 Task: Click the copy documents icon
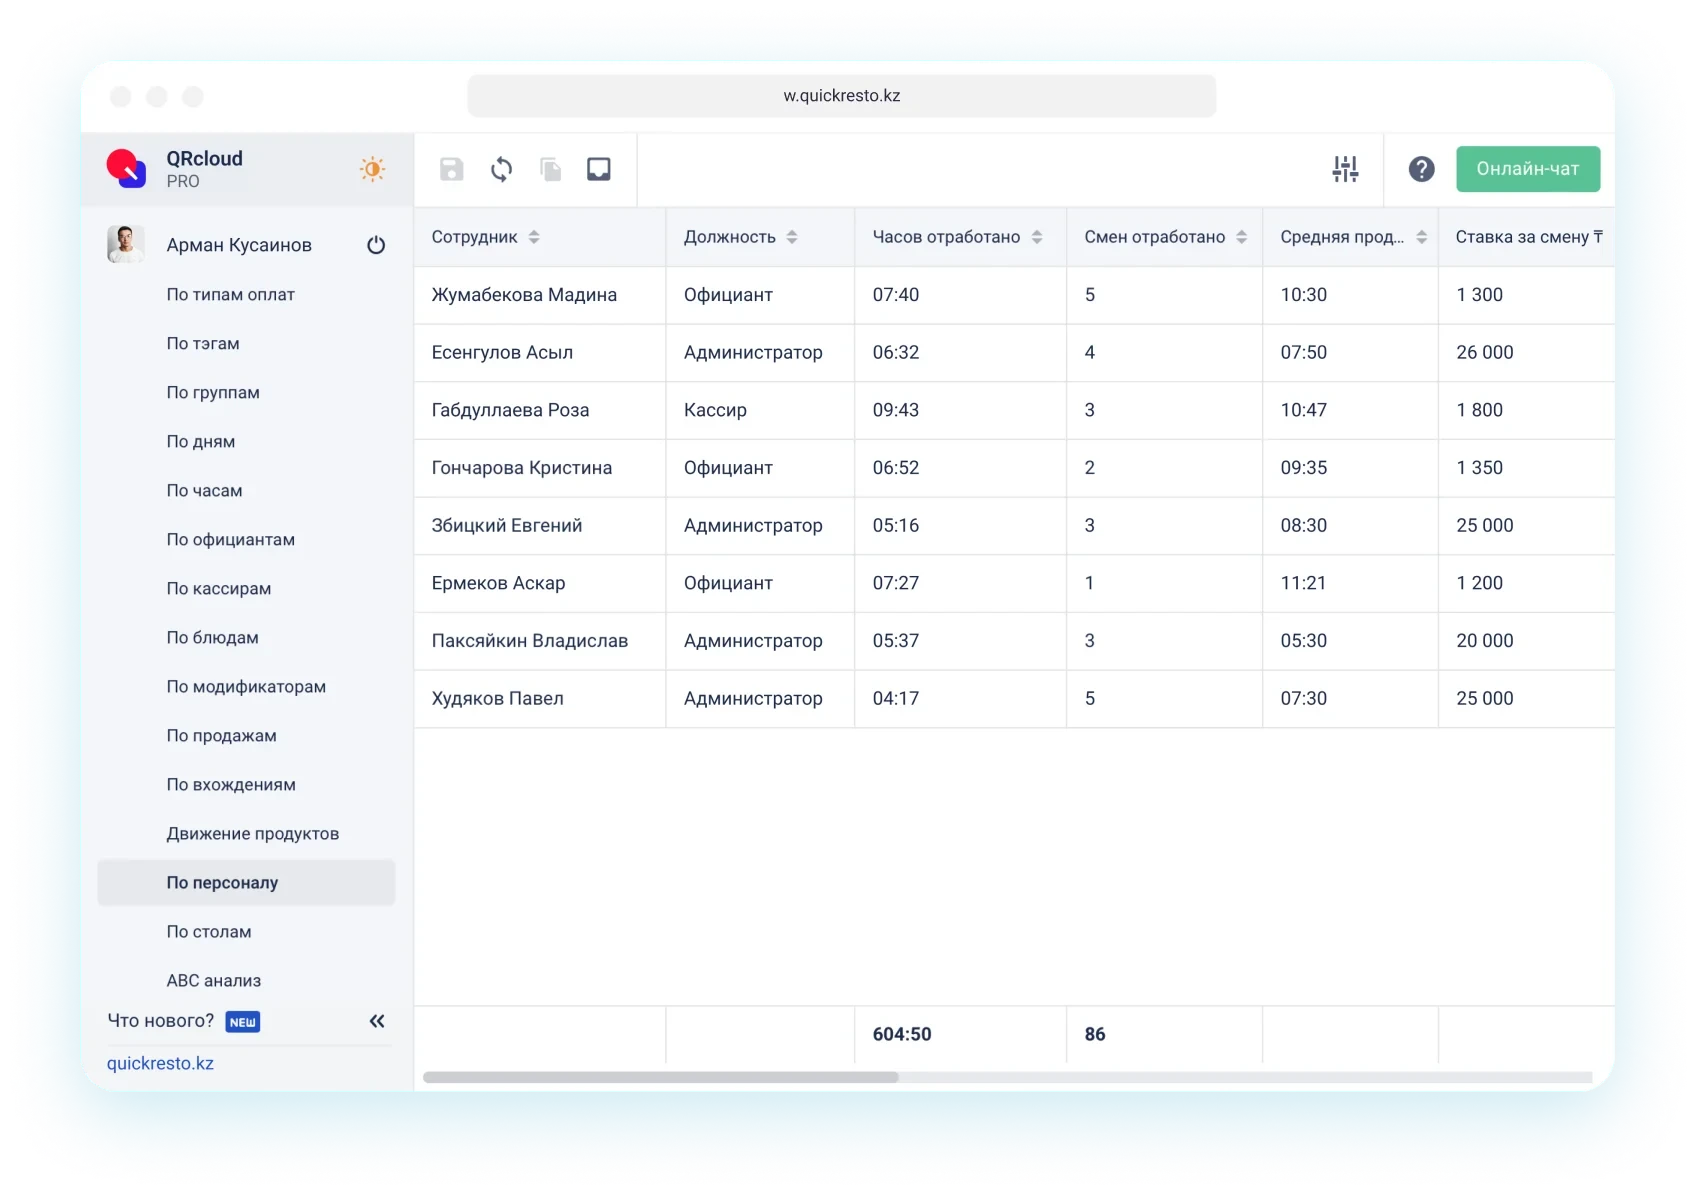pyautogui.click(x=550, y=169)
